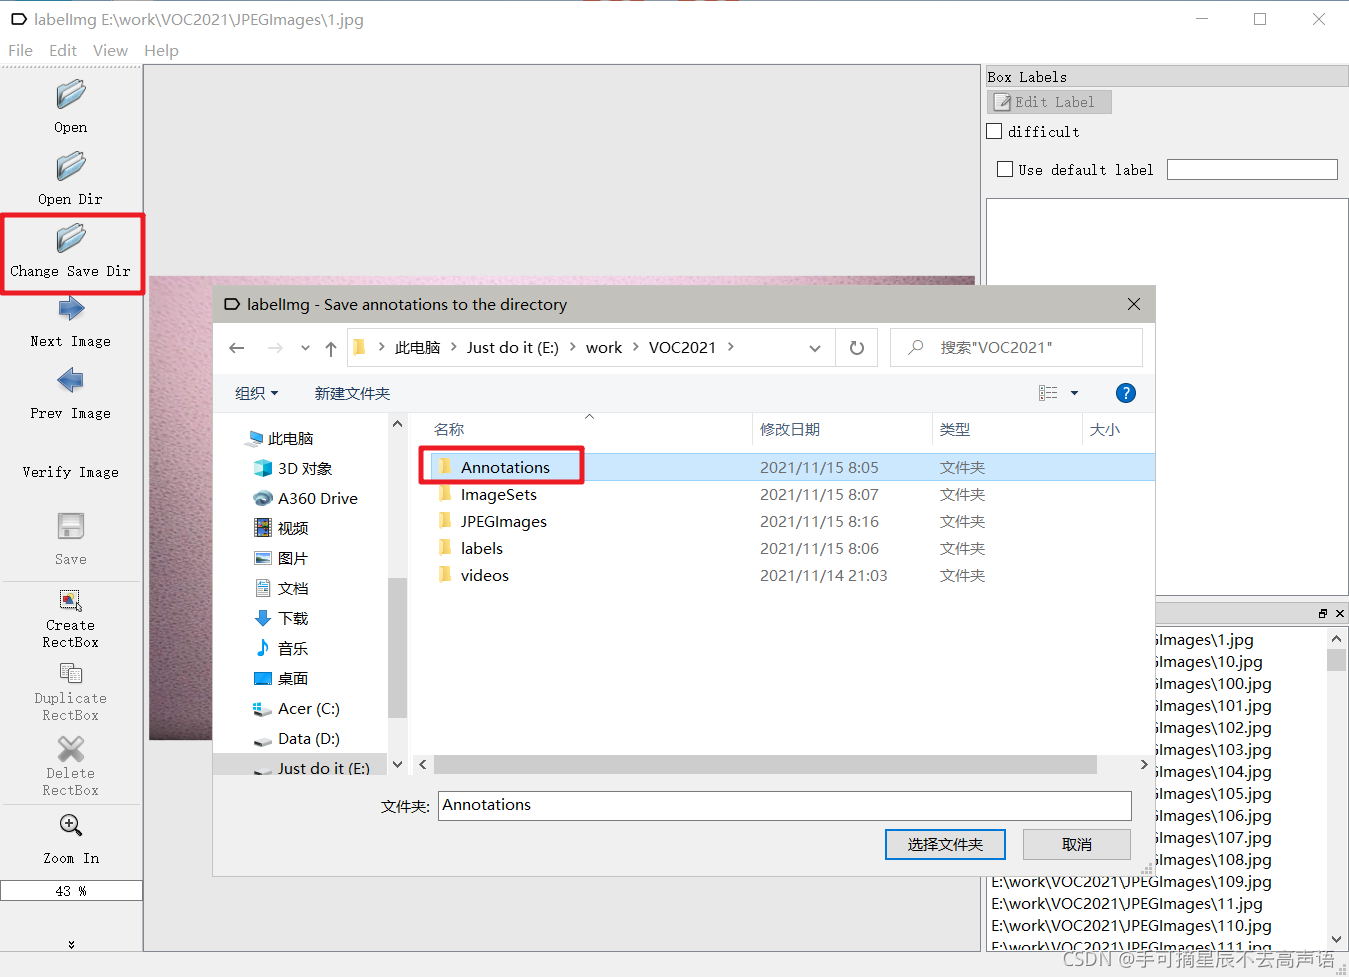Select 文档 in the navigation tree

[292, 588]
